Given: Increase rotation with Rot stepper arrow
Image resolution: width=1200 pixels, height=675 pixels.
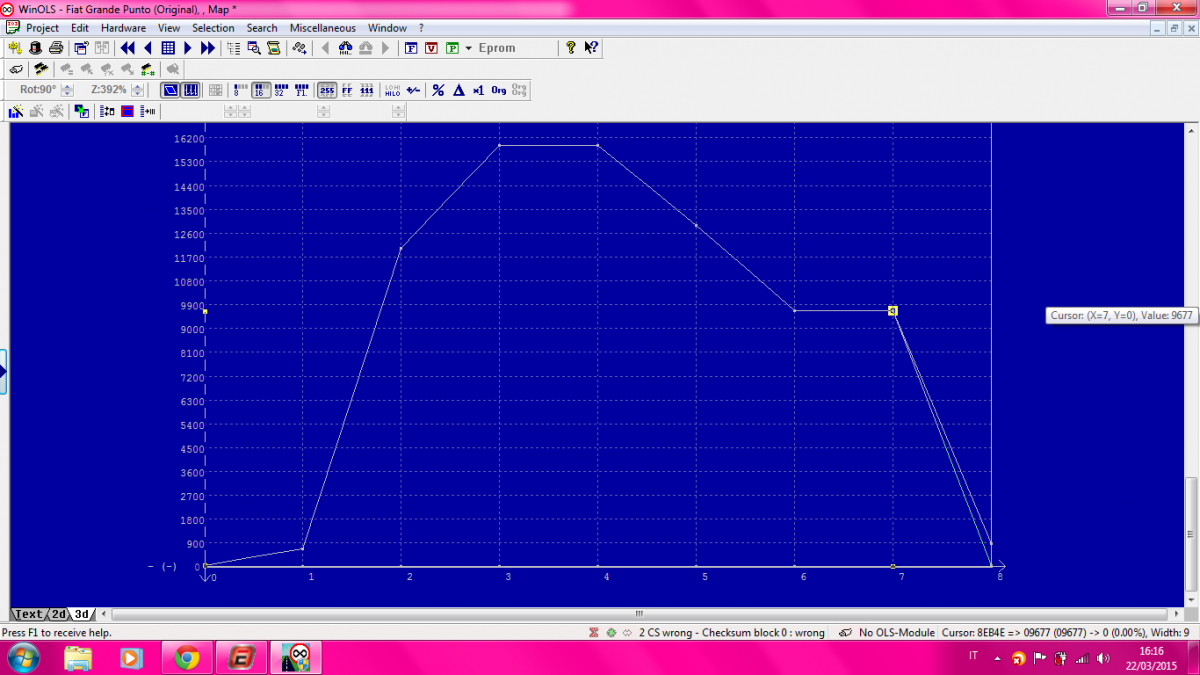Looking at the screenshot, I should pos(67,87).
